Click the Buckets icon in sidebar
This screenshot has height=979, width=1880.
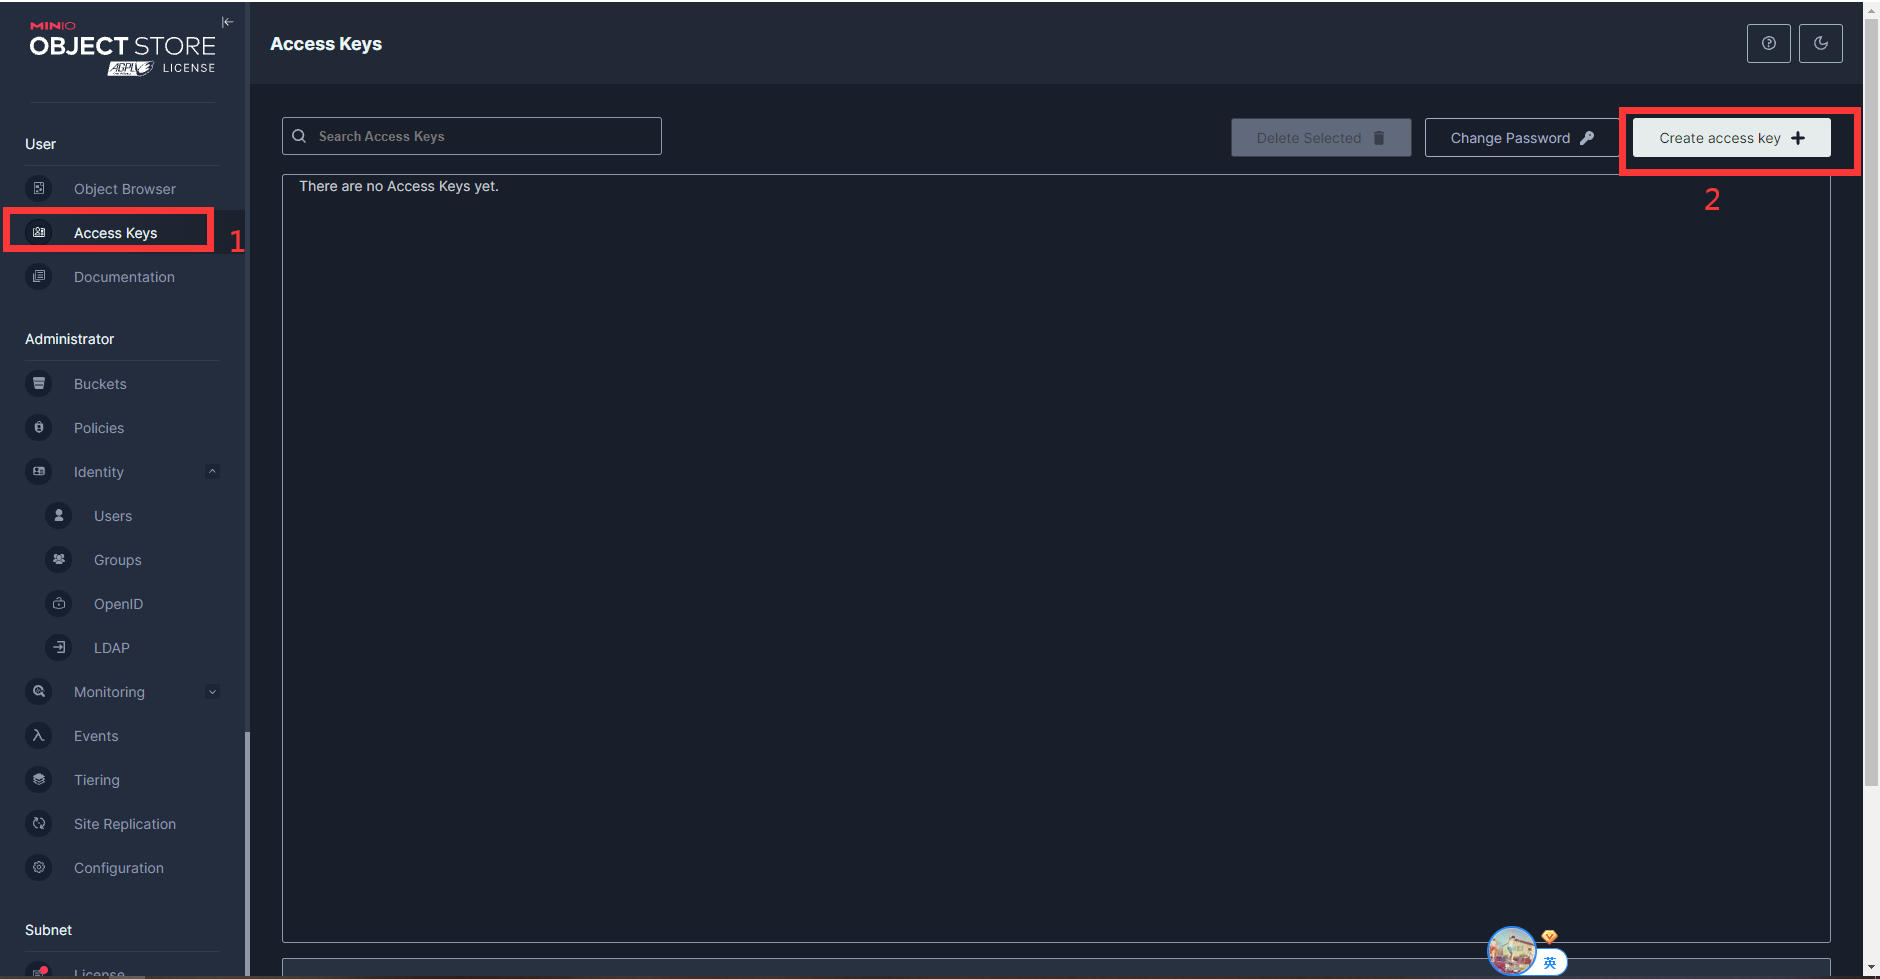pyautogui.click(x=39, y=383)
